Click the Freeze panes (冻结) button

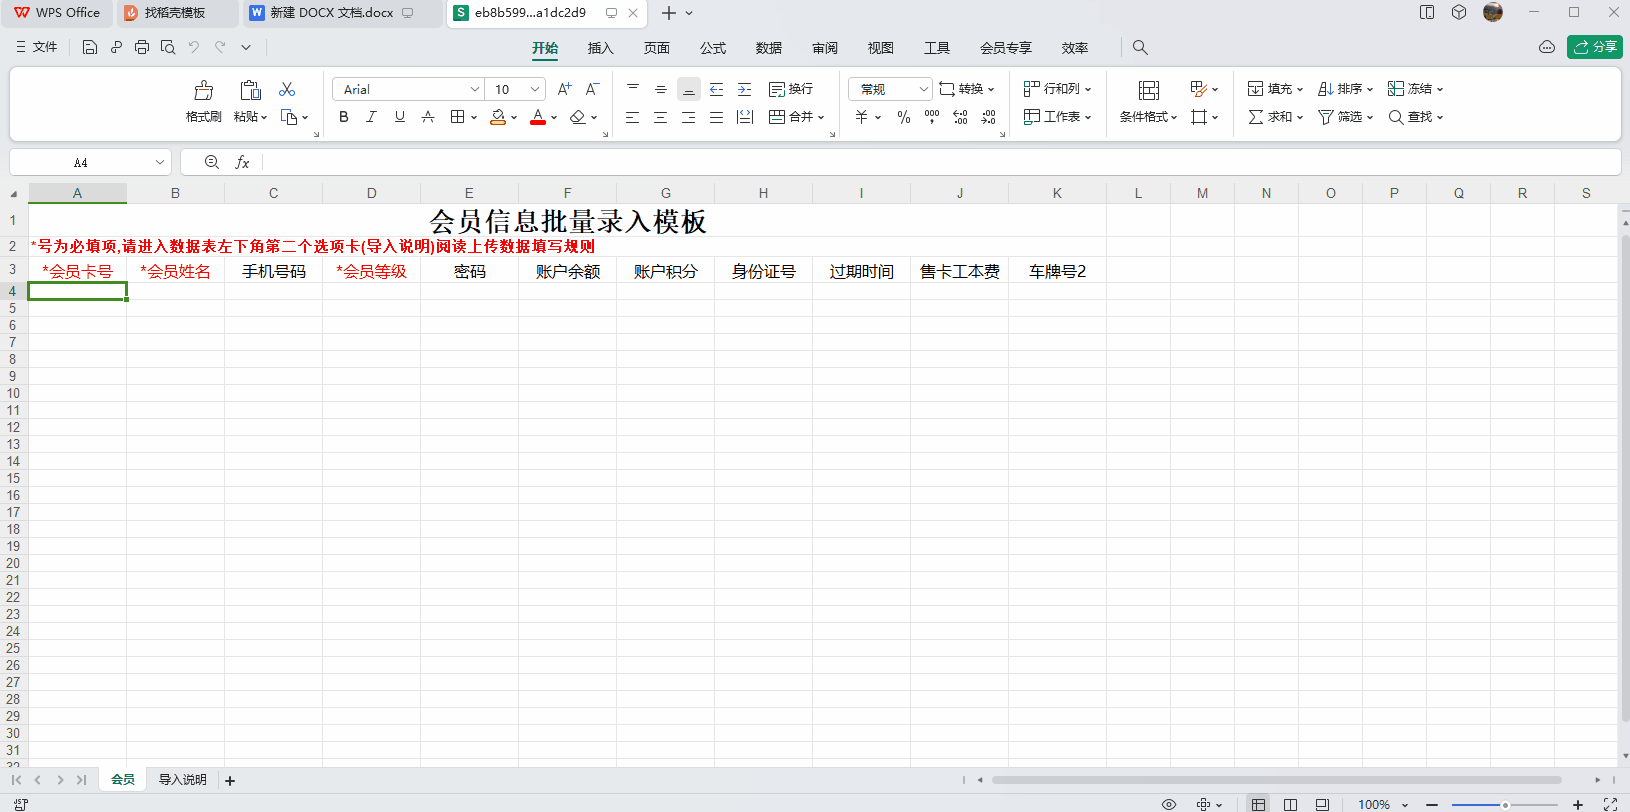[x=1415, y=89]
